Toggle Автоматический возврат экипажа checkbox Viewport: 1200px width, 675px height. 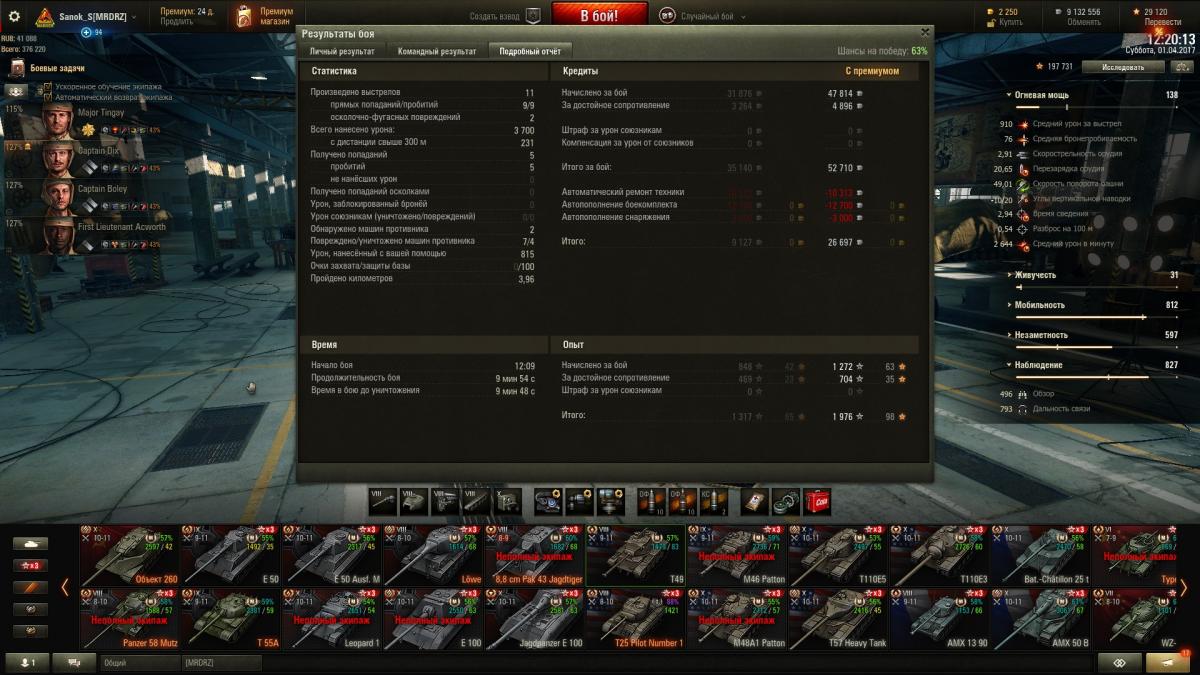click(47, 98)
